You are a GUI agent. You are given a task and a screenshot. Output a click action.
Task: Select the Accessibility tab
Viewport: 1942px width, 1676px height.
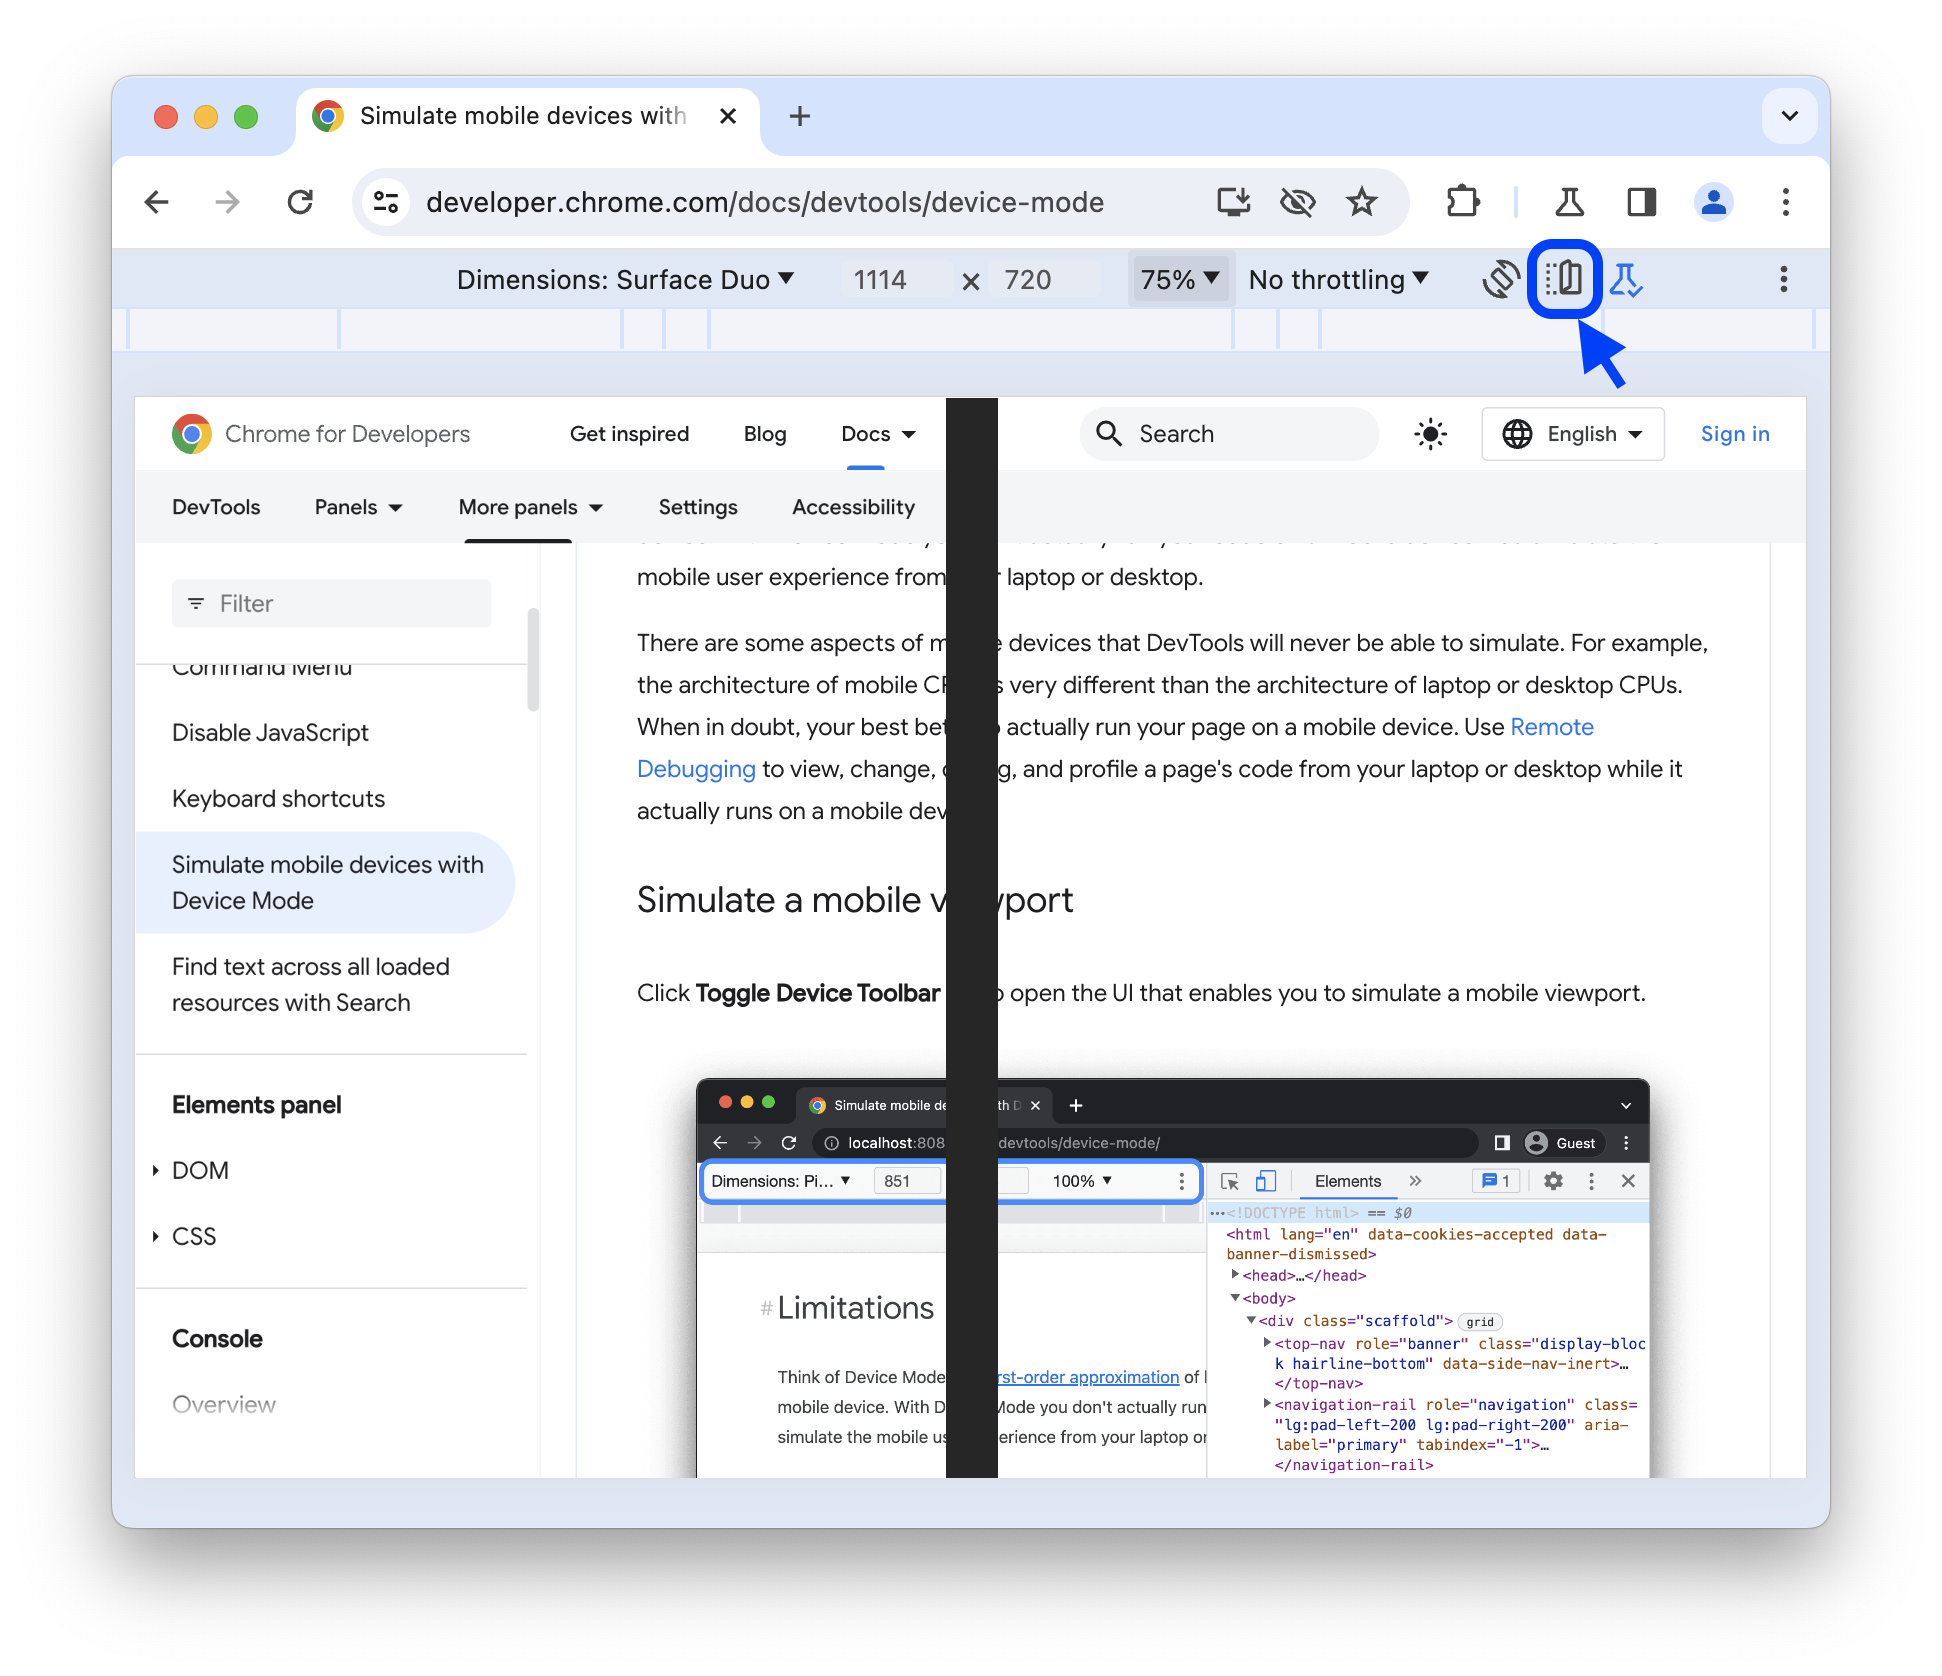coord(852,507)
